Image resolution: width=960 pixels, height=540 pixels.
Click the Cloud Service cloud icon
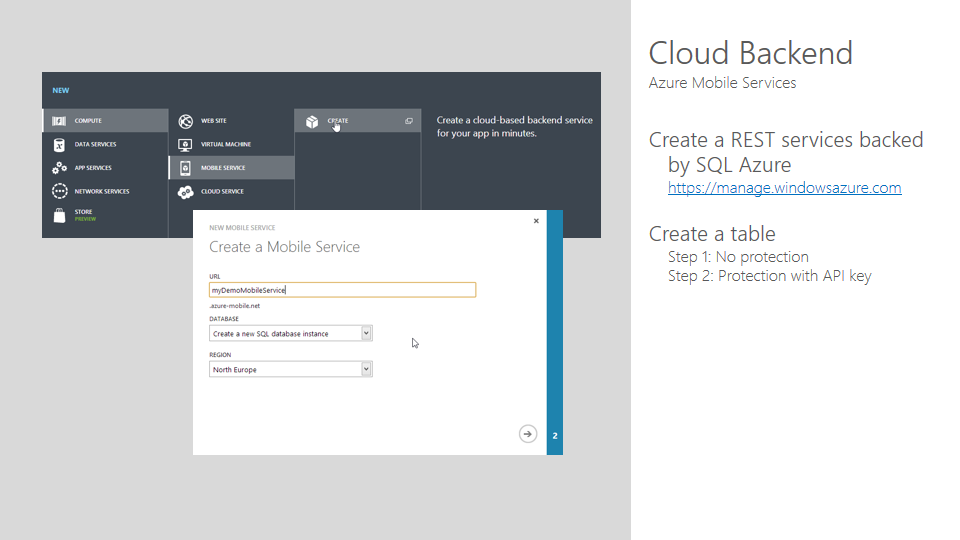[x=186, y=192]
